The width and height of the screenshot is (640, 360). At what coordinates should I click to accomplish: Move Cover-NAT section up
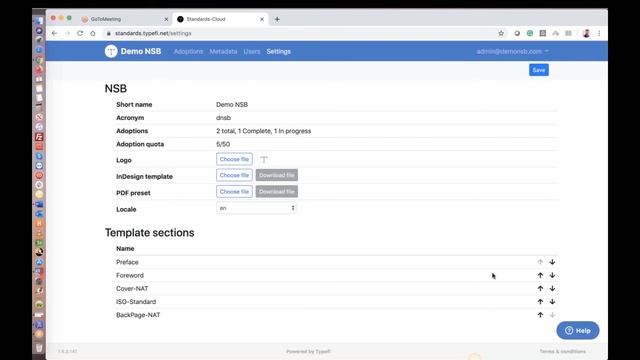[540, 289]
